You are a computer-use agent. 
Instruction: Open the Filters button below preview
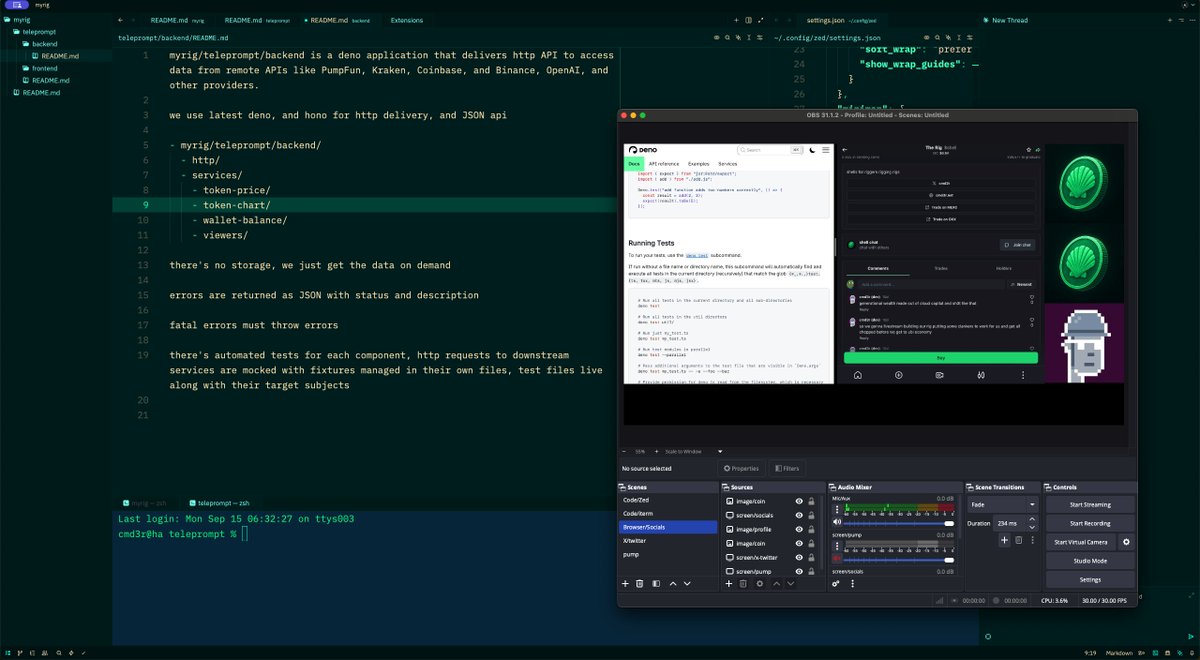786,468
